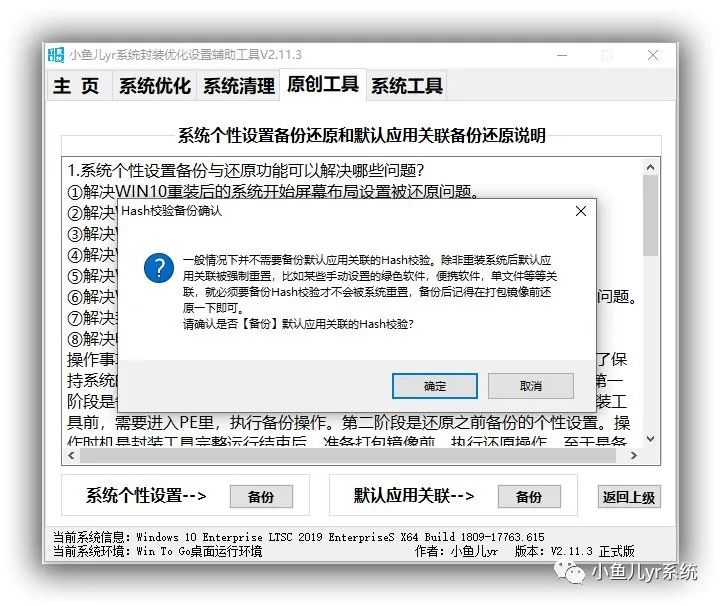This screenshot has width=721, height=606.
Task: Click the app logo icon in title bar
Action: pyautogui.click(x=56, y=55)
